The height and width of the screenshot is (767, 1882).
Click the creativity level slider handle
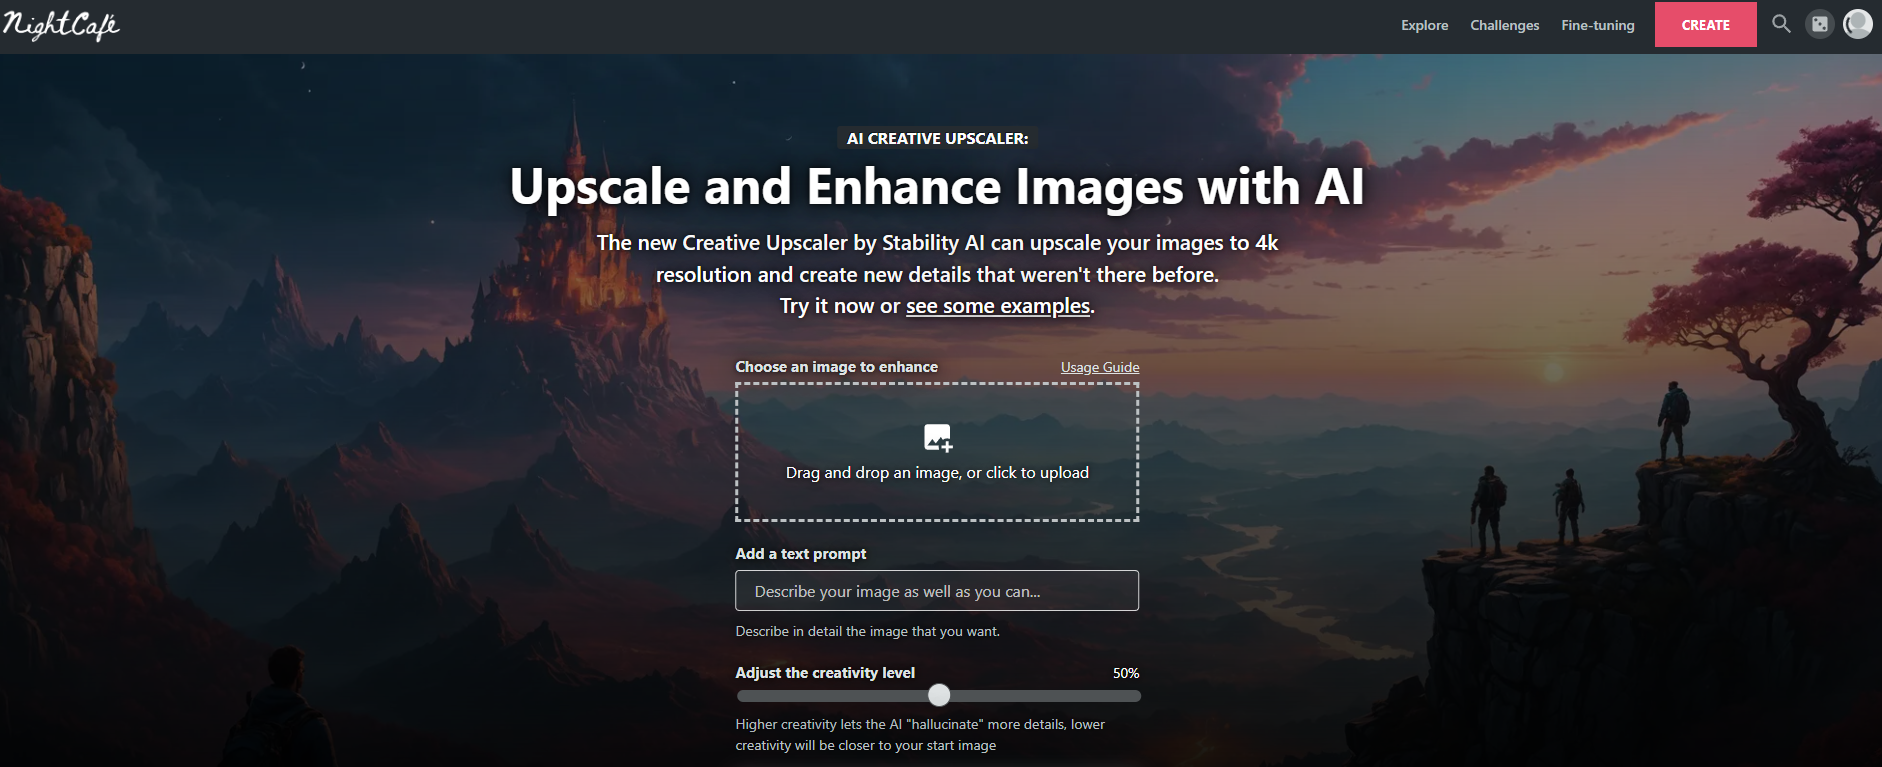(x=939, y=695)
